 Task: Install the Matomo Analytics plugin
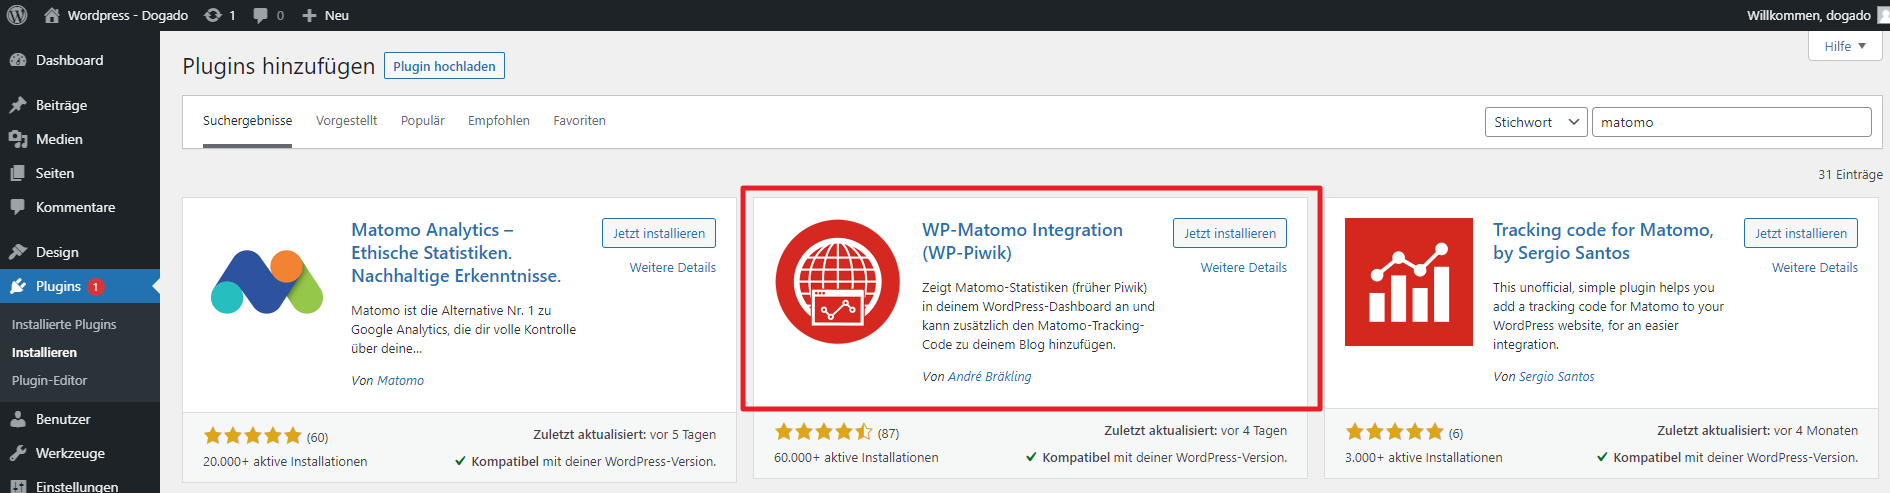659,233
